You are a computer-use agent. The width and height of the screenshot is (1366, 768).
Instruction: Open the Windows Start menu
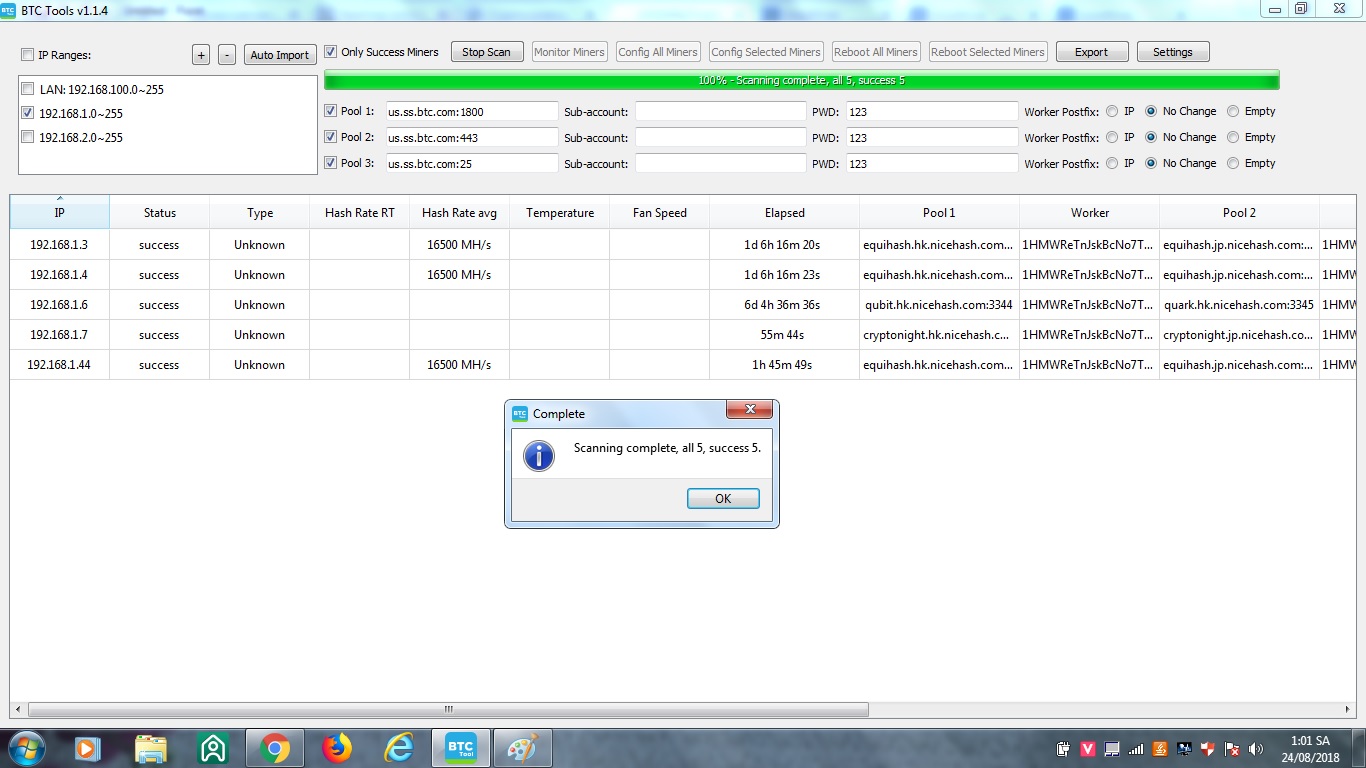coord(25,748)
